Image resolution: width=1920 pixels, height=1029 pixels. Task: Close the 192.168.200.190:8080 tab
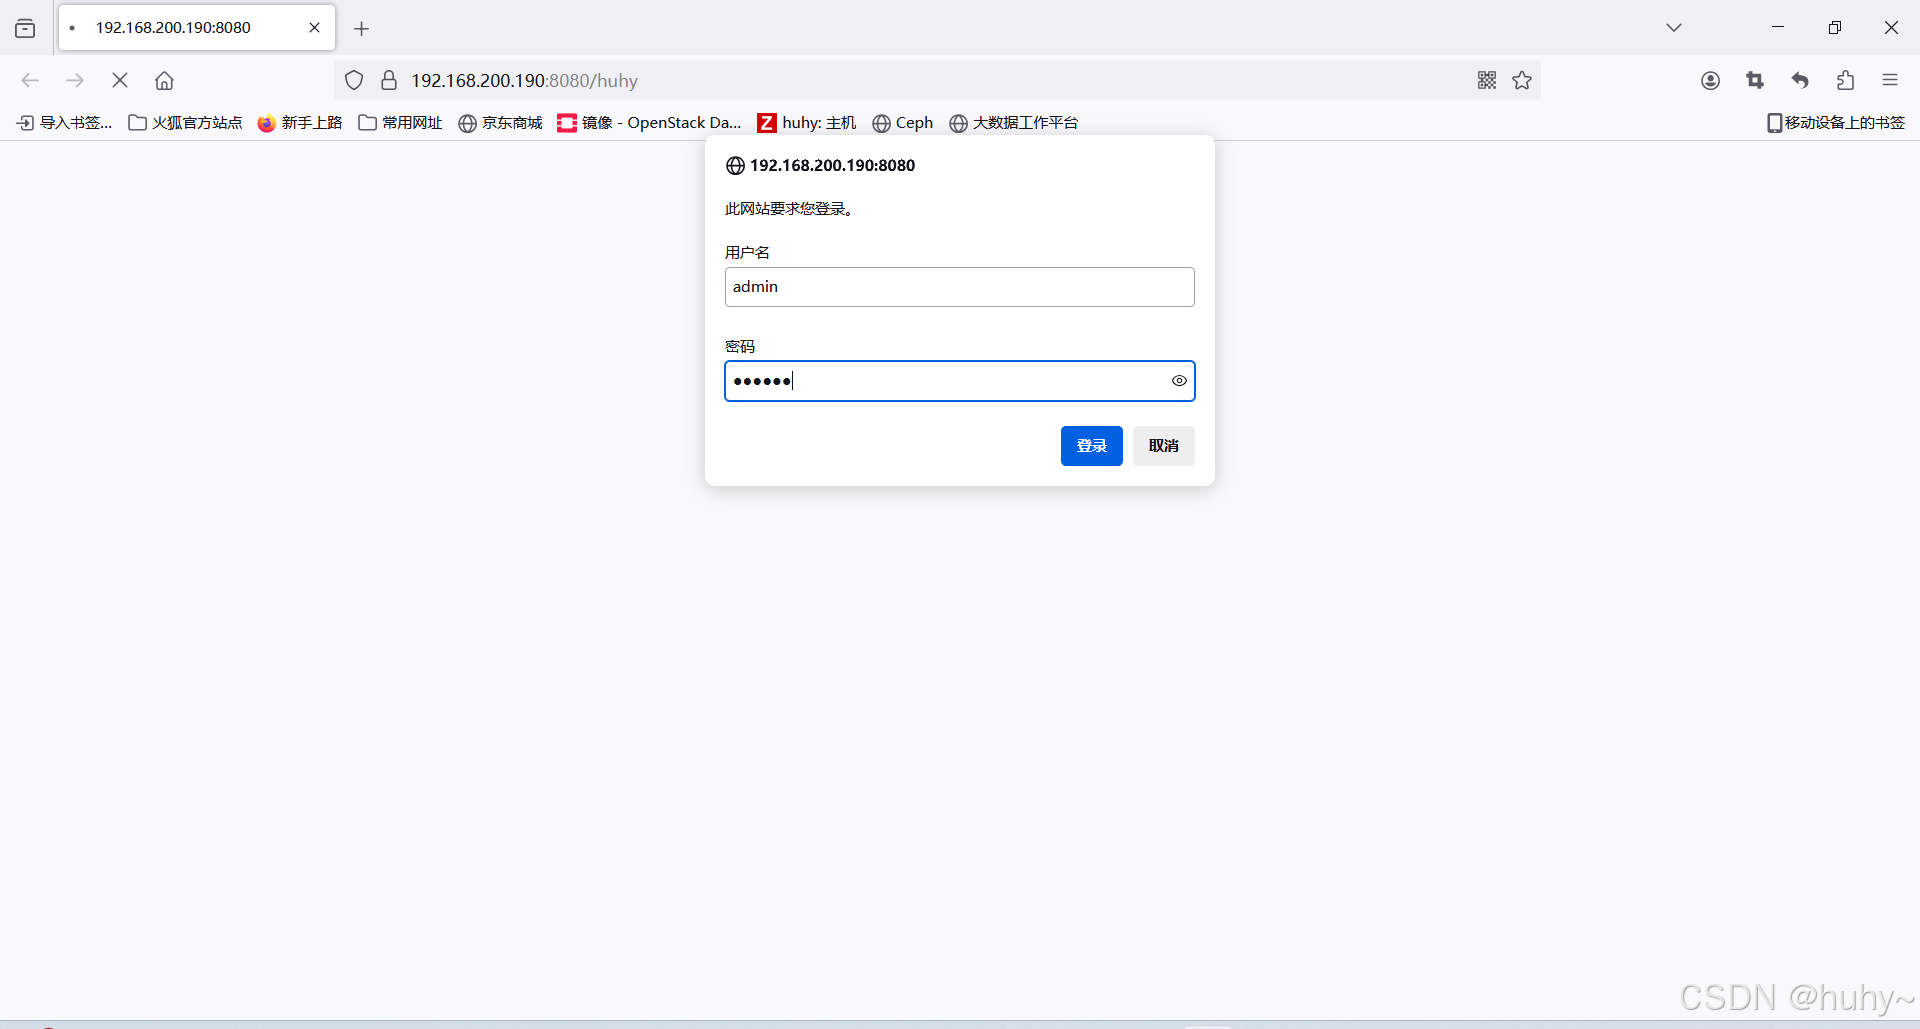pos(314,28)
